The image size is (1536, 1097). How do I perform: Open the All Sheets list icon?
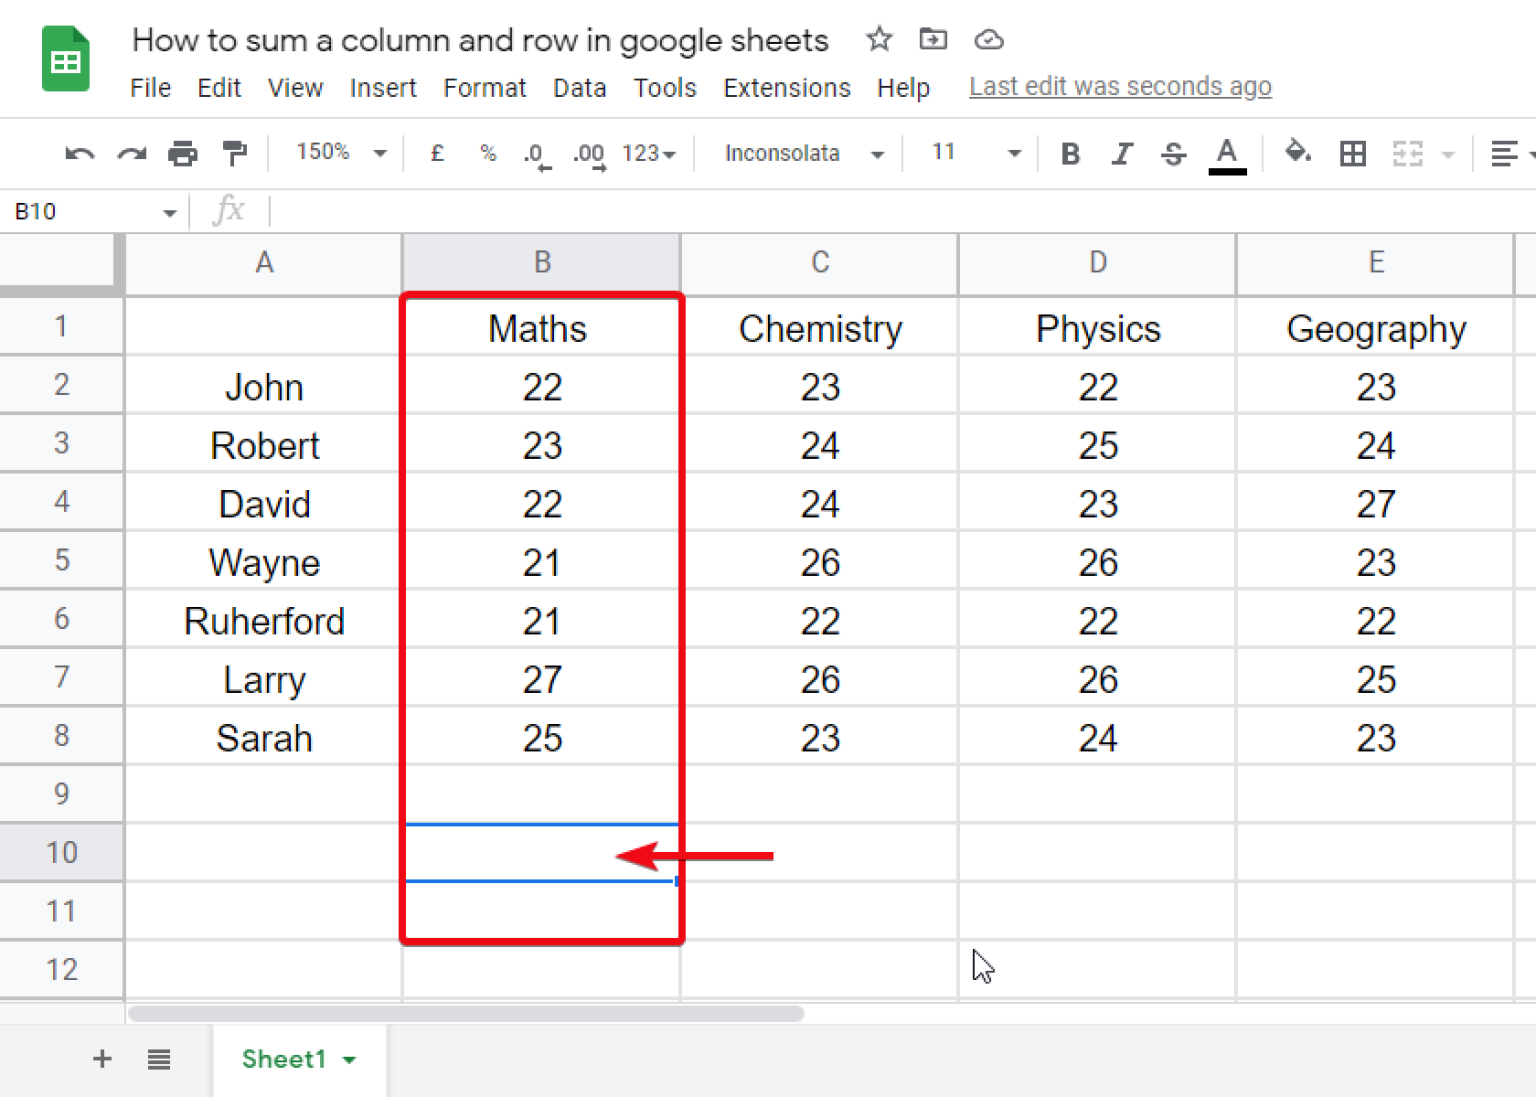[x=159, y=1059]
